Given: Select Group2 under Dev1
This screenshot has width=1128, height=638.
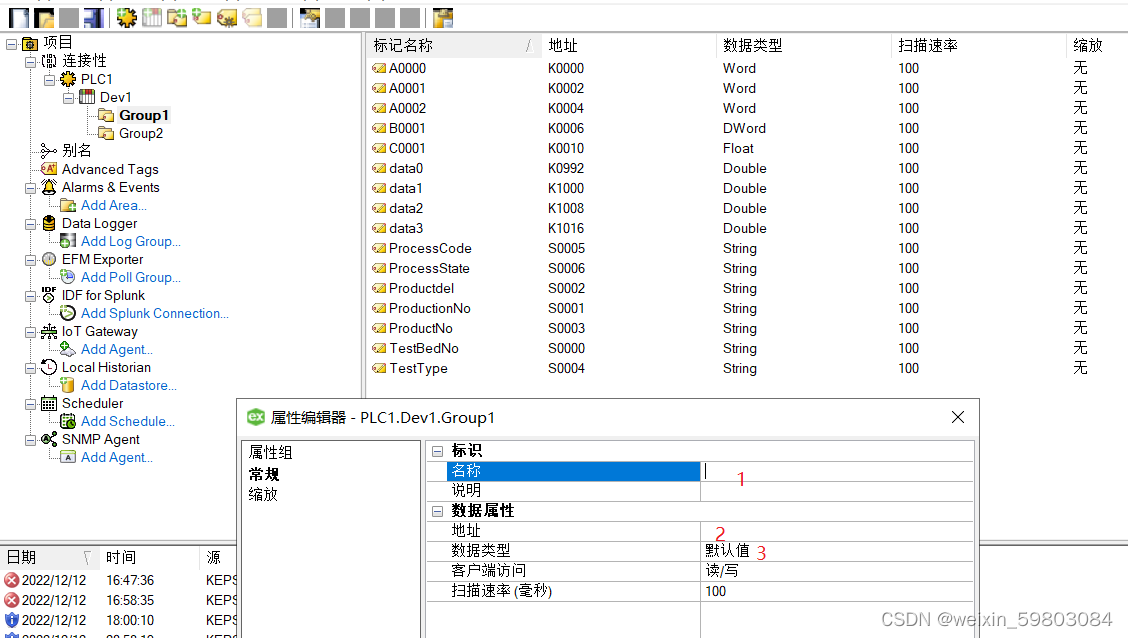Looking at the screenshot, I should click(144, 133).
